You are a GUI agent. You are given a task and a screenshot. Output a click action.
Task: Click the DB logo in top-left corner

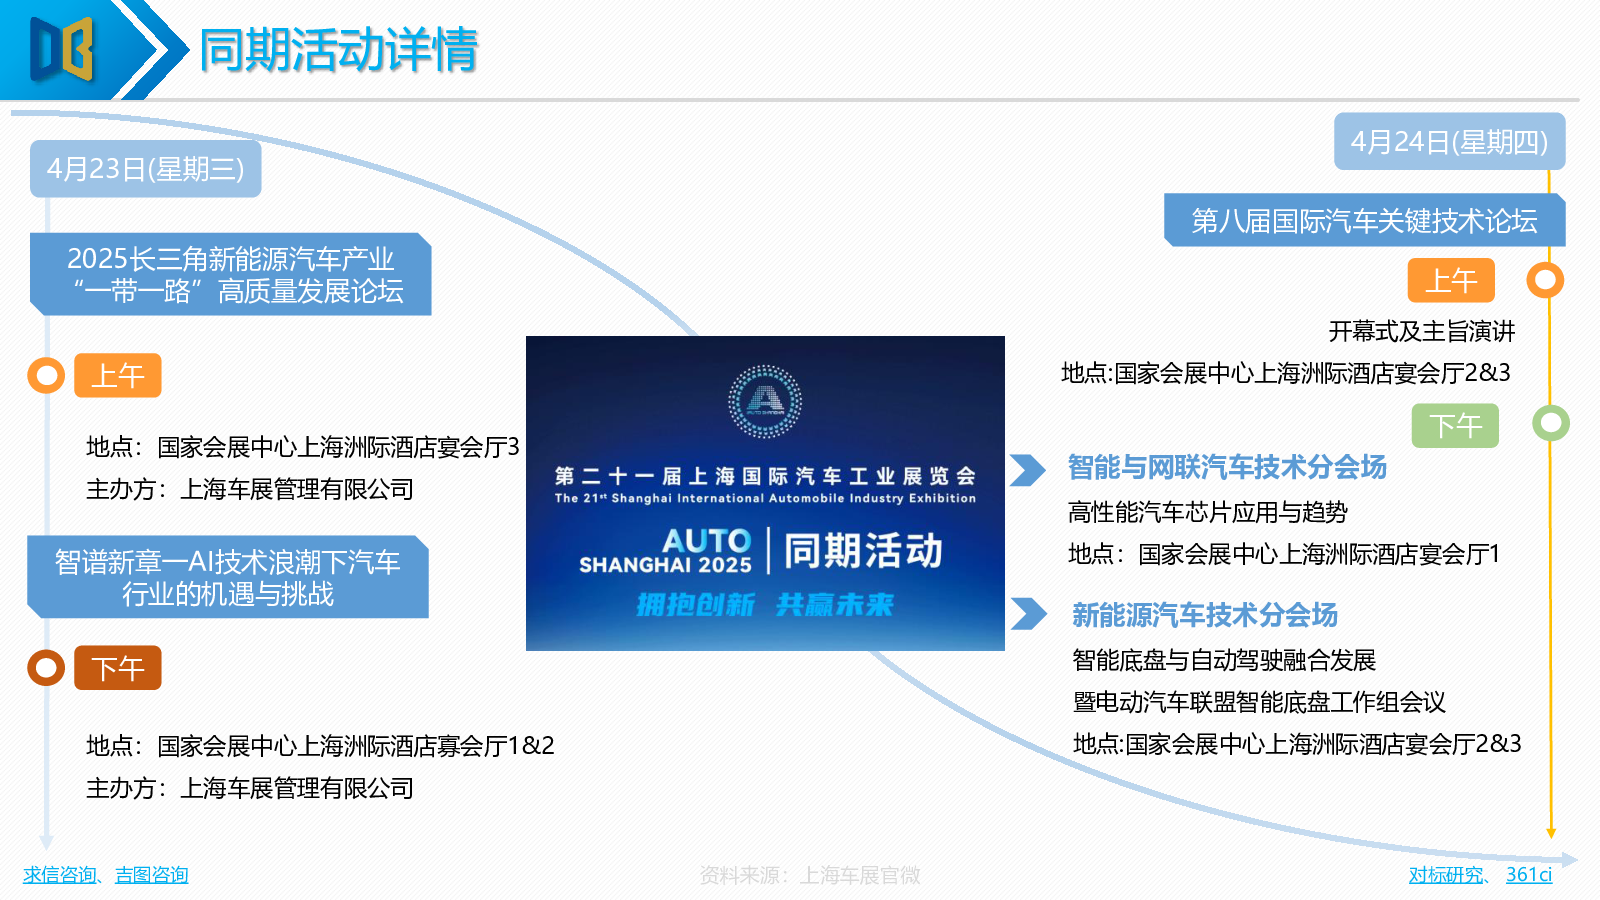click(x=61, y=48)
